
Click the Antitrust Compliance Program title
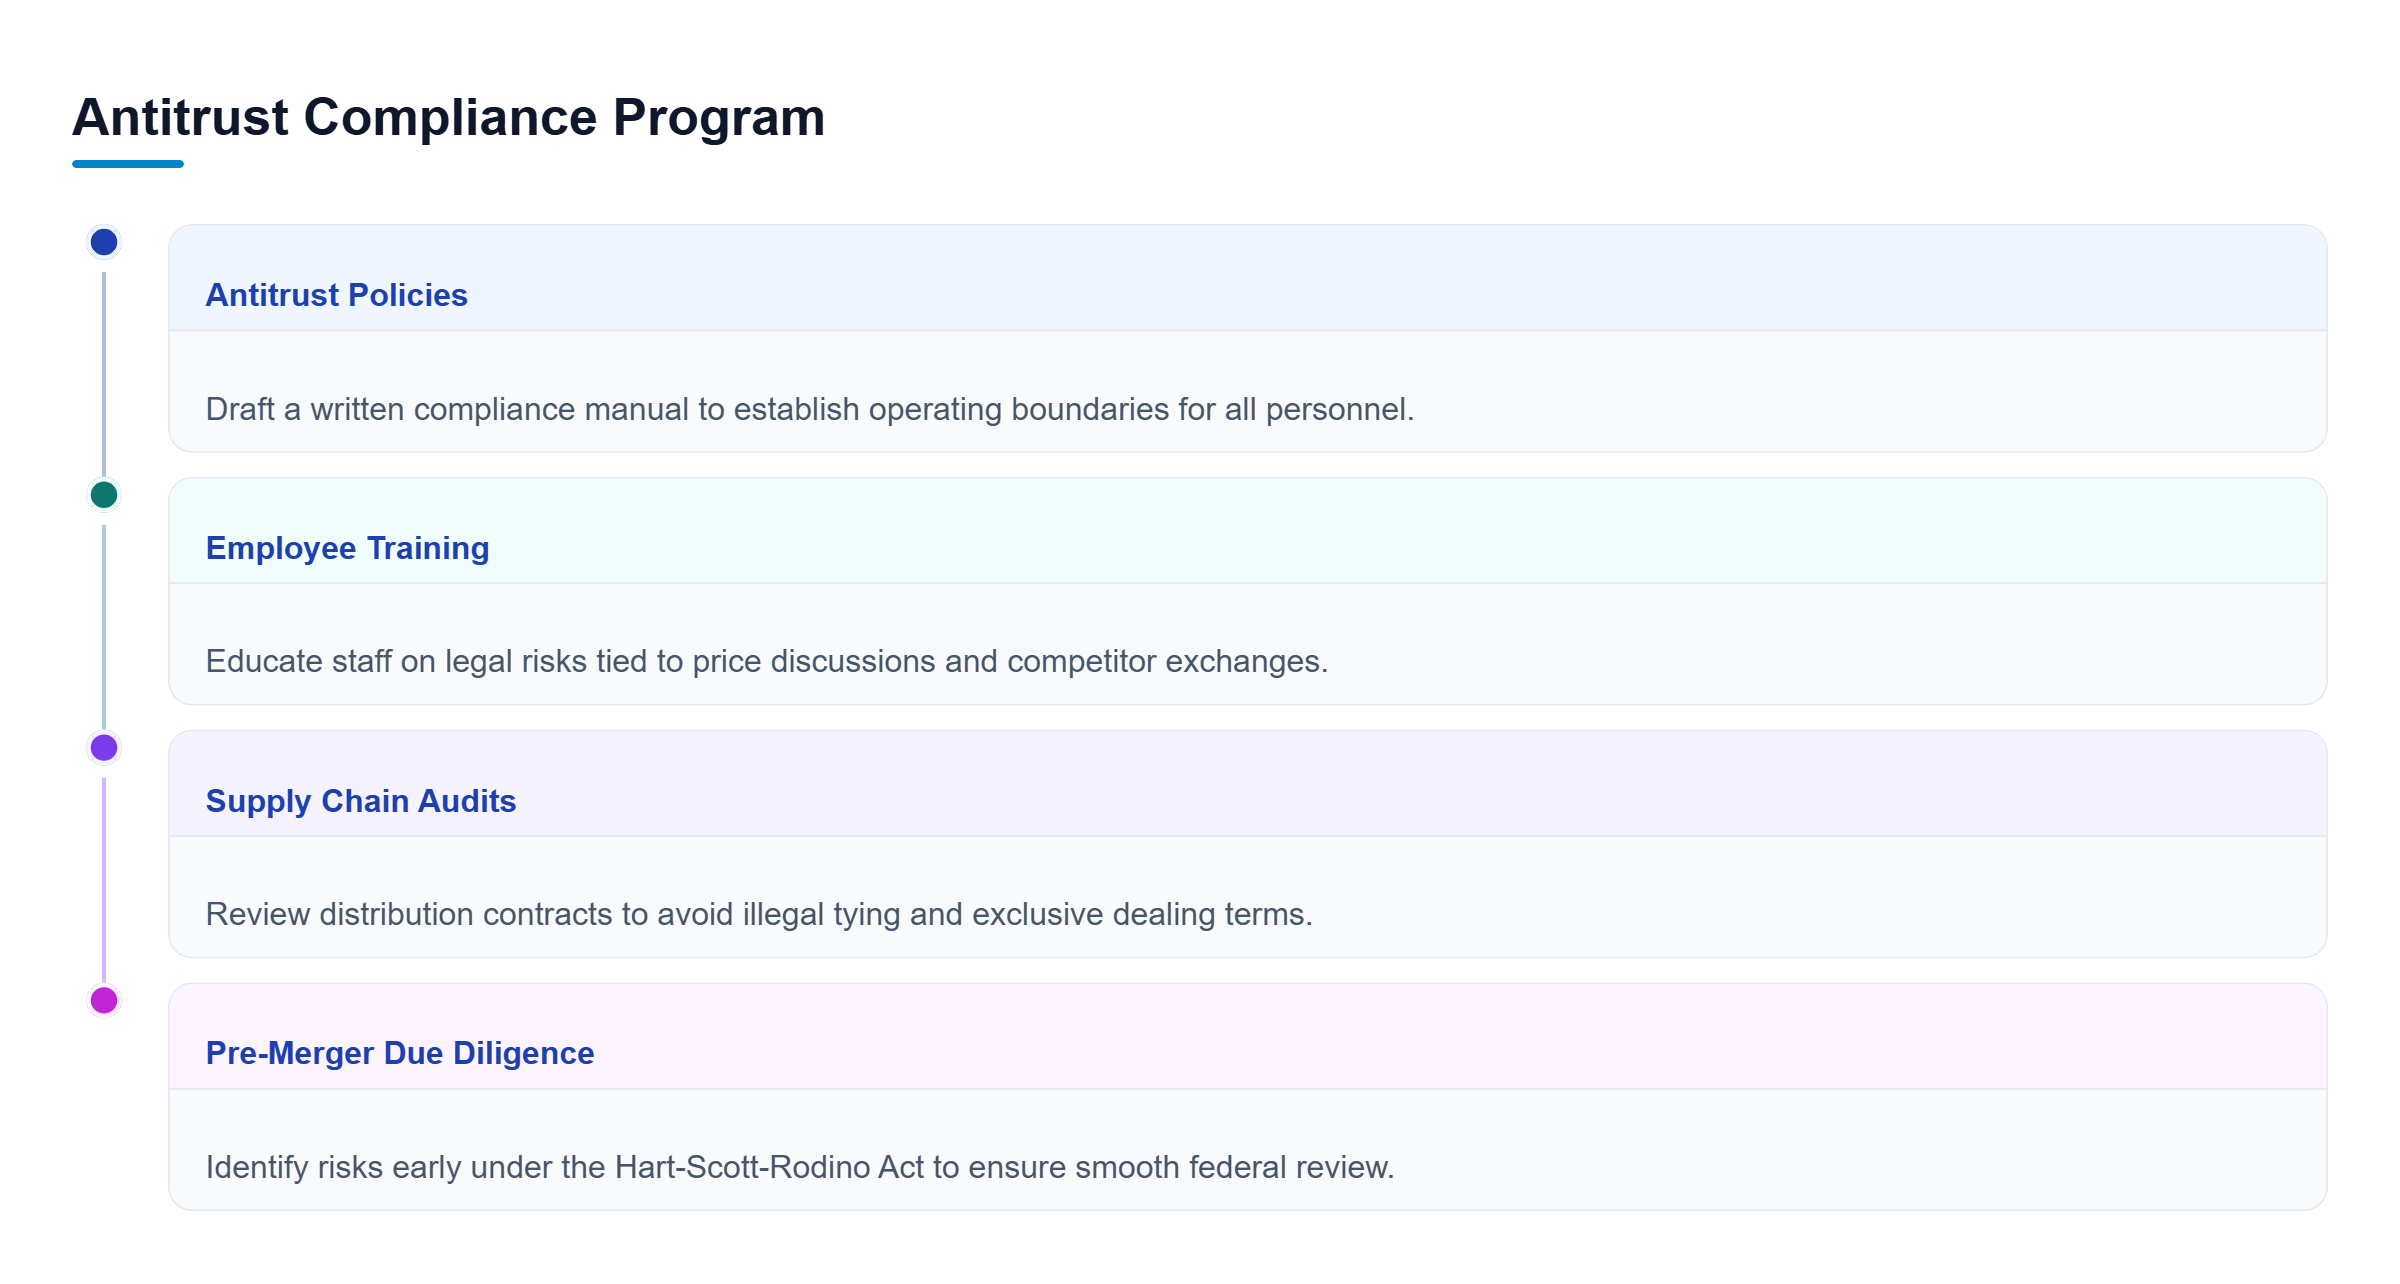pos(448,117)
